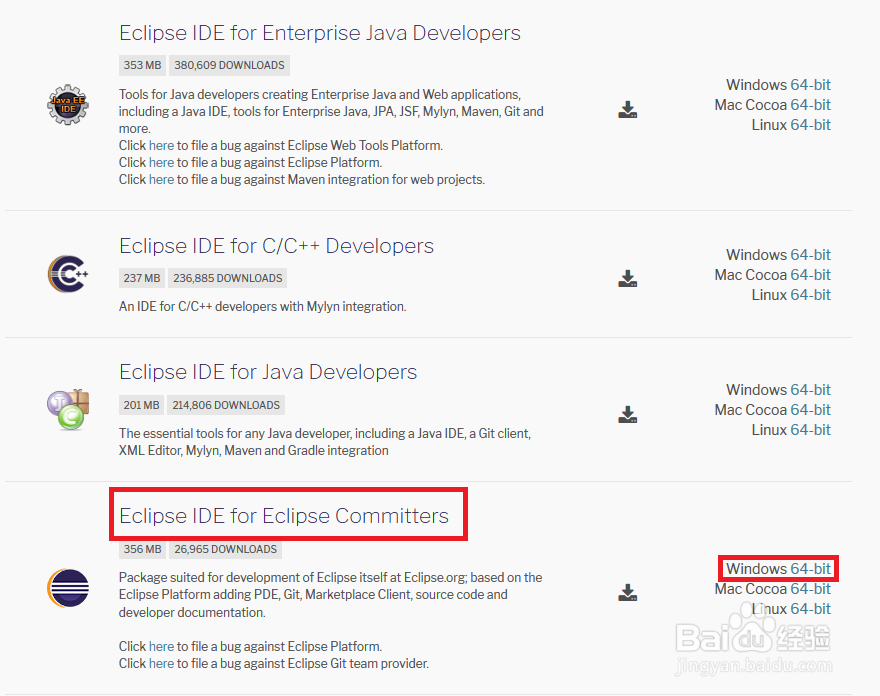
Task: Select the '201 MB' size badge
Action: (x=141, y=405)
